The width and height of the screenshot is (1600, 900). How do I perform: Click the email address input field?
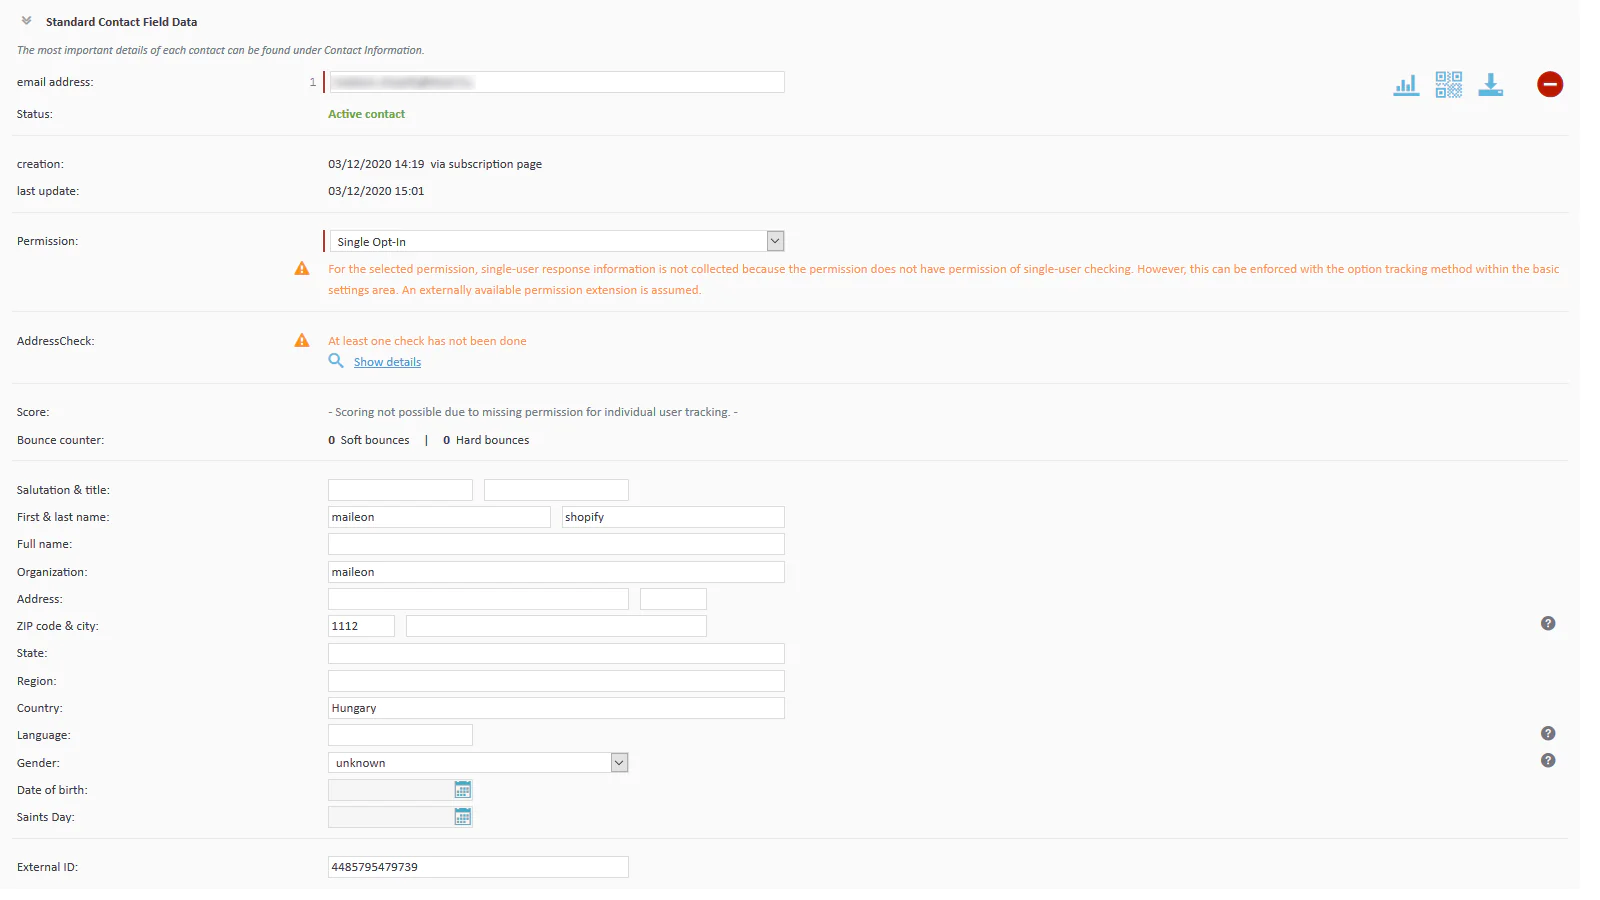(x=556, y=82)
